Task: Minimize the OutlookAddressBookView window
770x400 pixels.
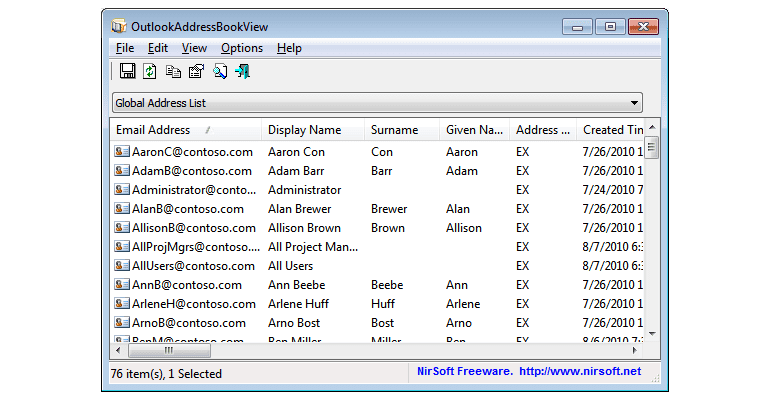Action: tap(578, 27)
